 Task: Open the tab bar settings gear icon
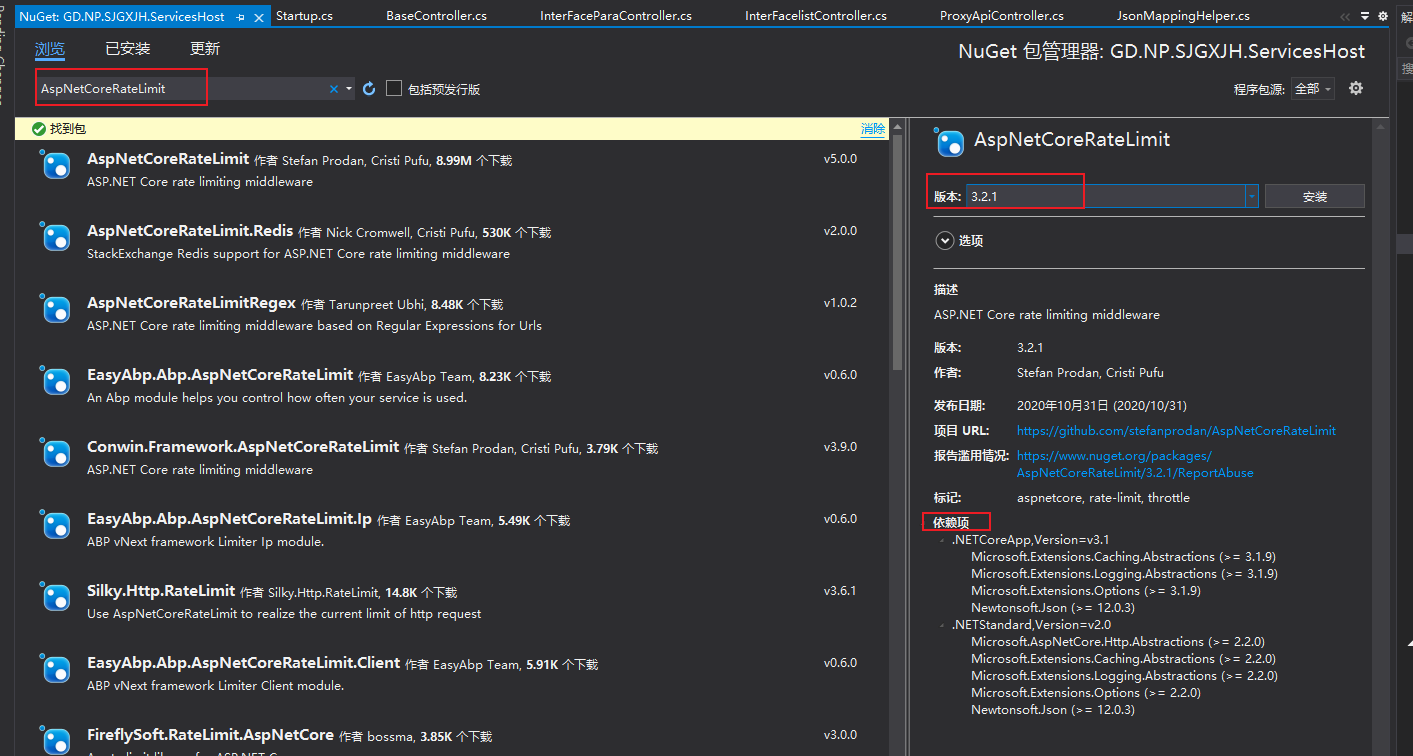click(x=1384, y=17)
